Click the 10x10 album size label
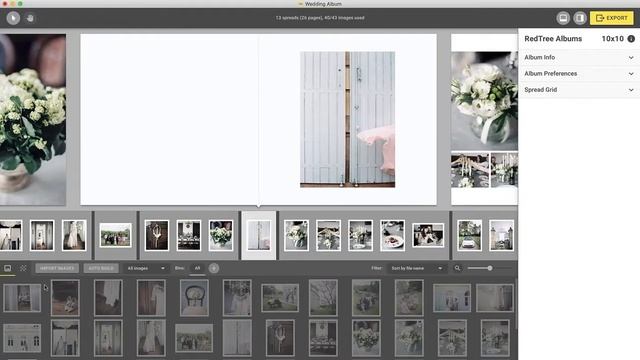This screenshot has width=640, height=360. pyautogui.click(x=613, y=39)
